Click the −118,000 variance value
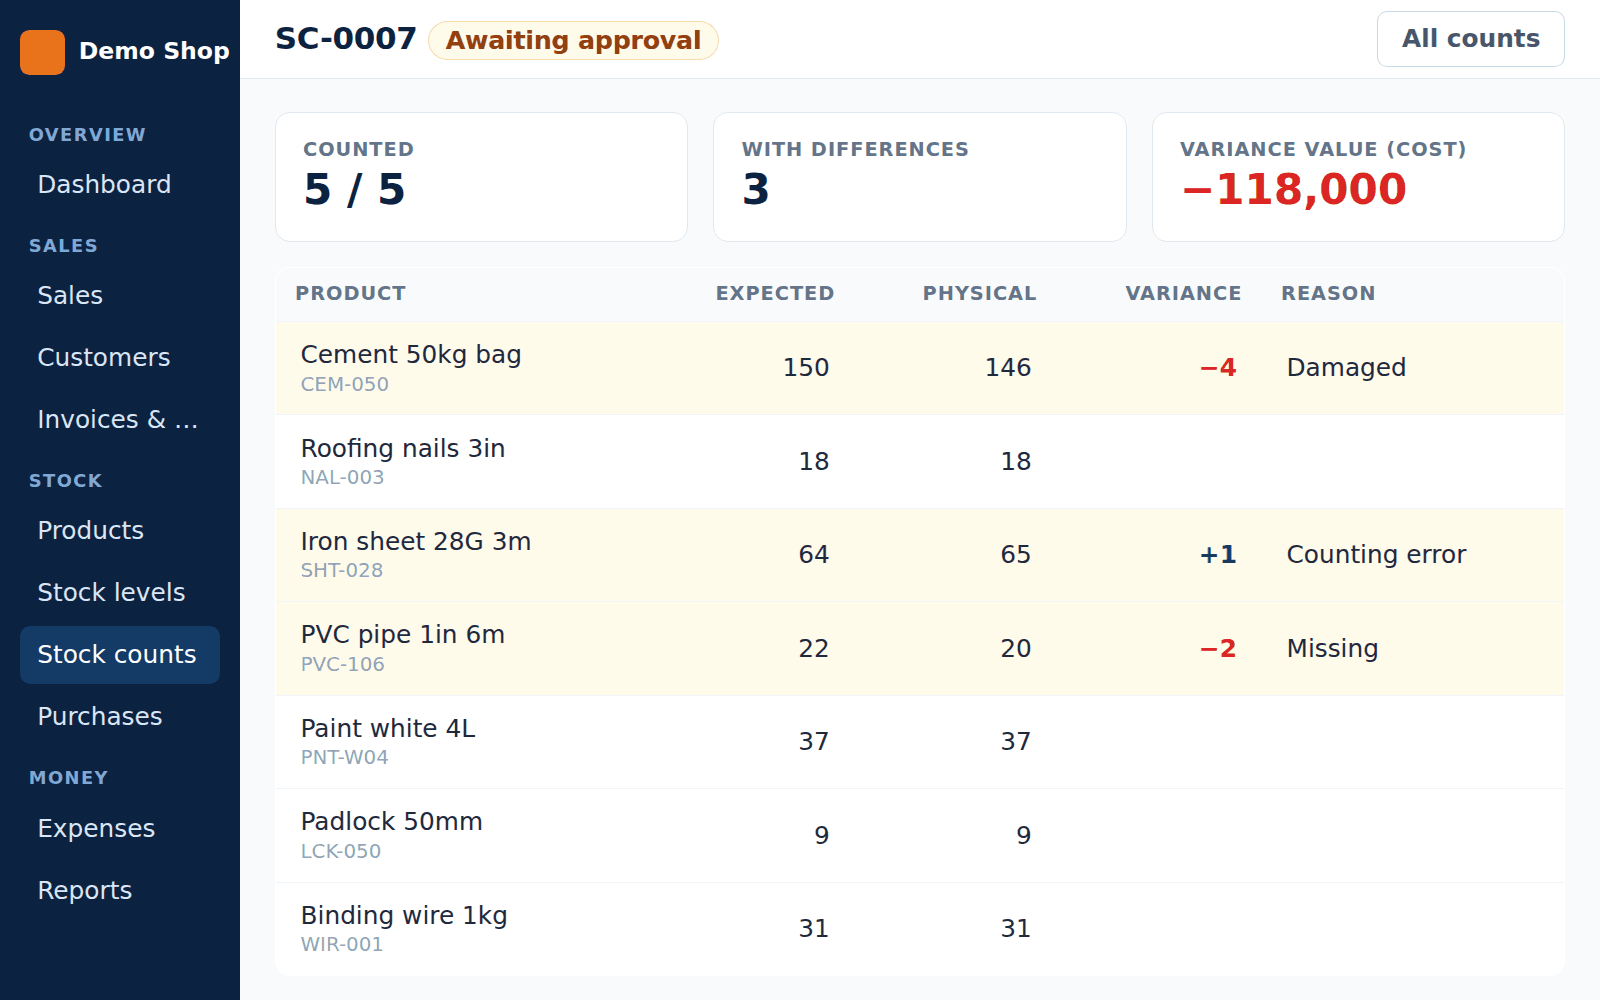Image resolution: width=1600 pixels, height=1000 pixels. [1294, 189]
